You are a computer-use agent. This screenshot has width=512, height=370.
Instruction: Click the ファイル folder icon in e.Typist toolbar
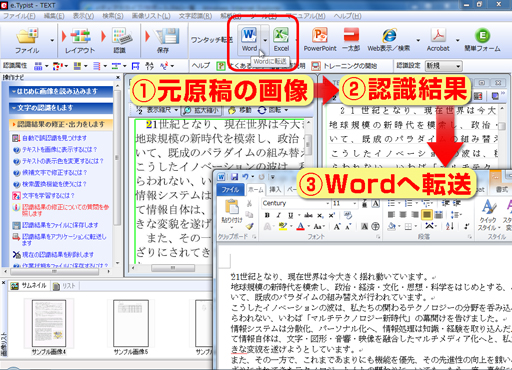tap(27, 40)
